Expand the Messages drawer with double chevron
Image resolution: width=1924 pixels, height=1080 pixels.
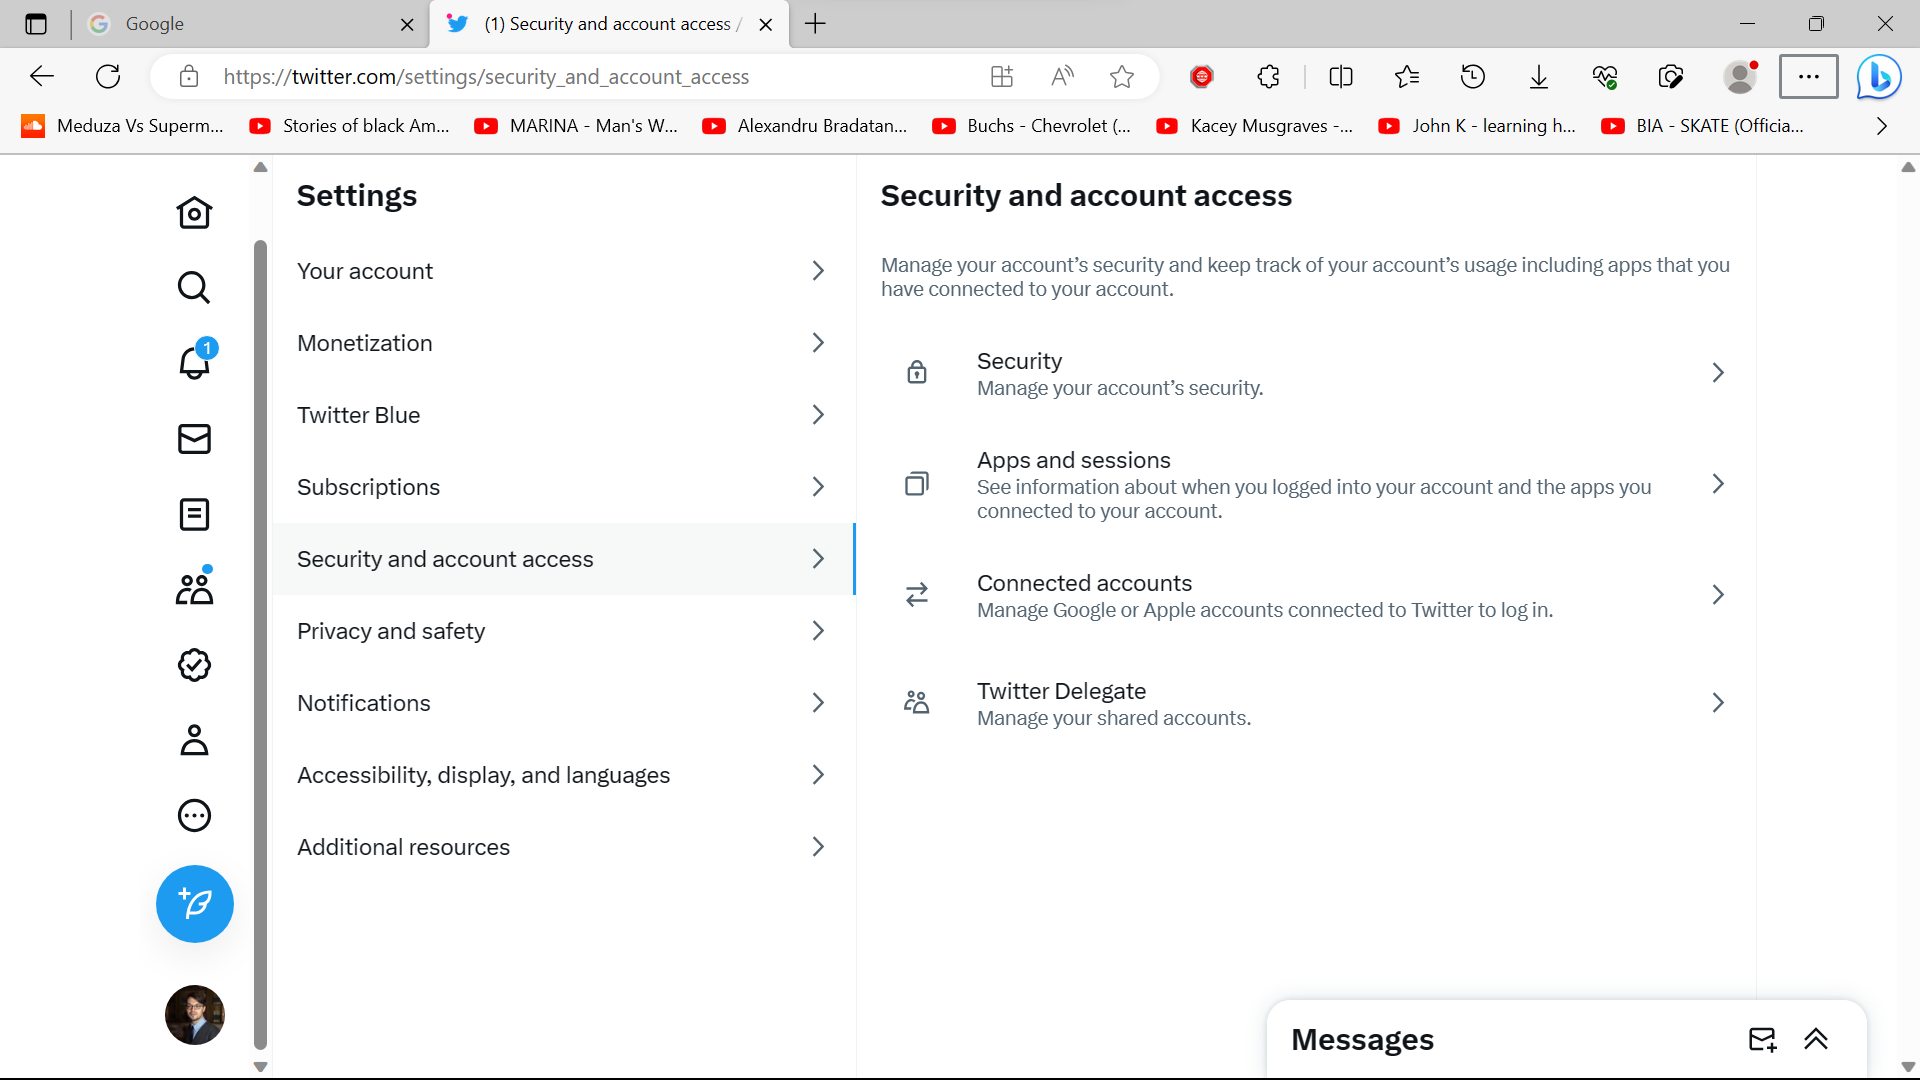coord(1816,1040)
